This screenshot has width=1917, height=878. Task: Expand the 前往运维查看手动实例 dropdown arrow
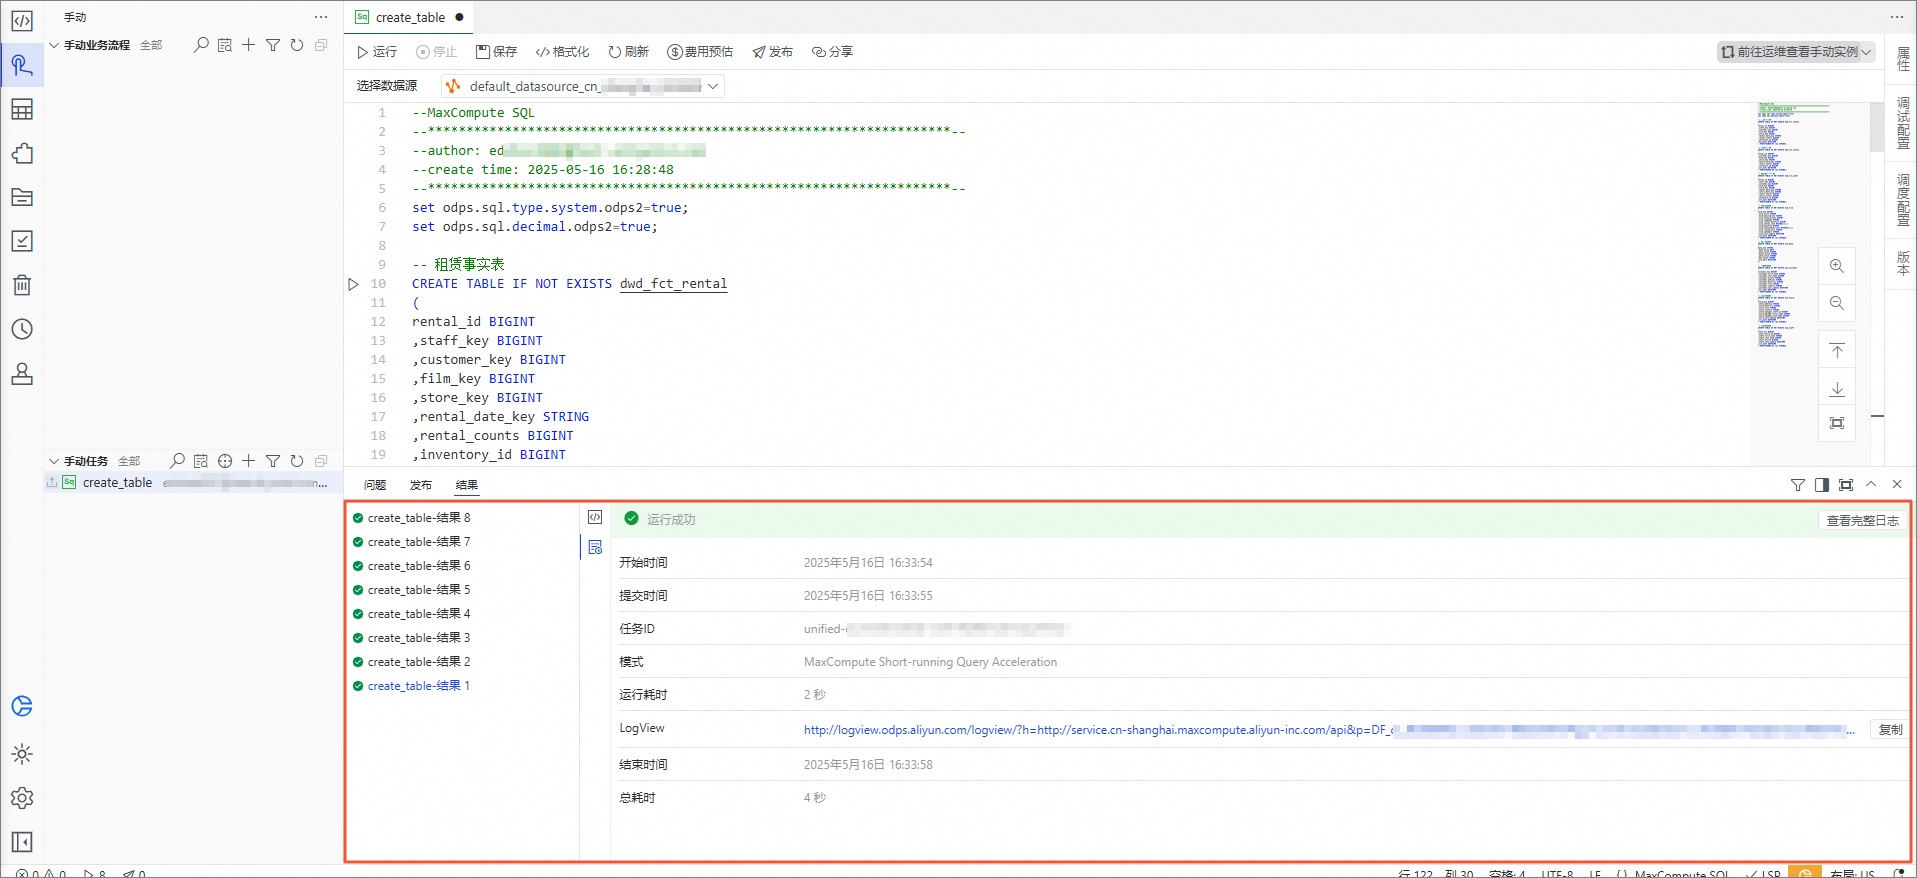[x=1866, y=52]
